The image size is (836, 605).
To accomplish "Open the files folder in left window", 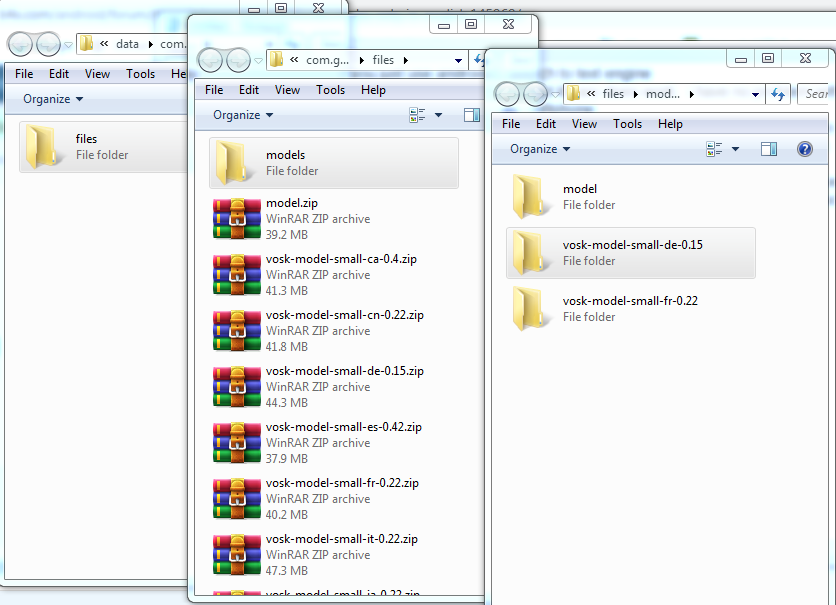I will [x=103, y=147].
